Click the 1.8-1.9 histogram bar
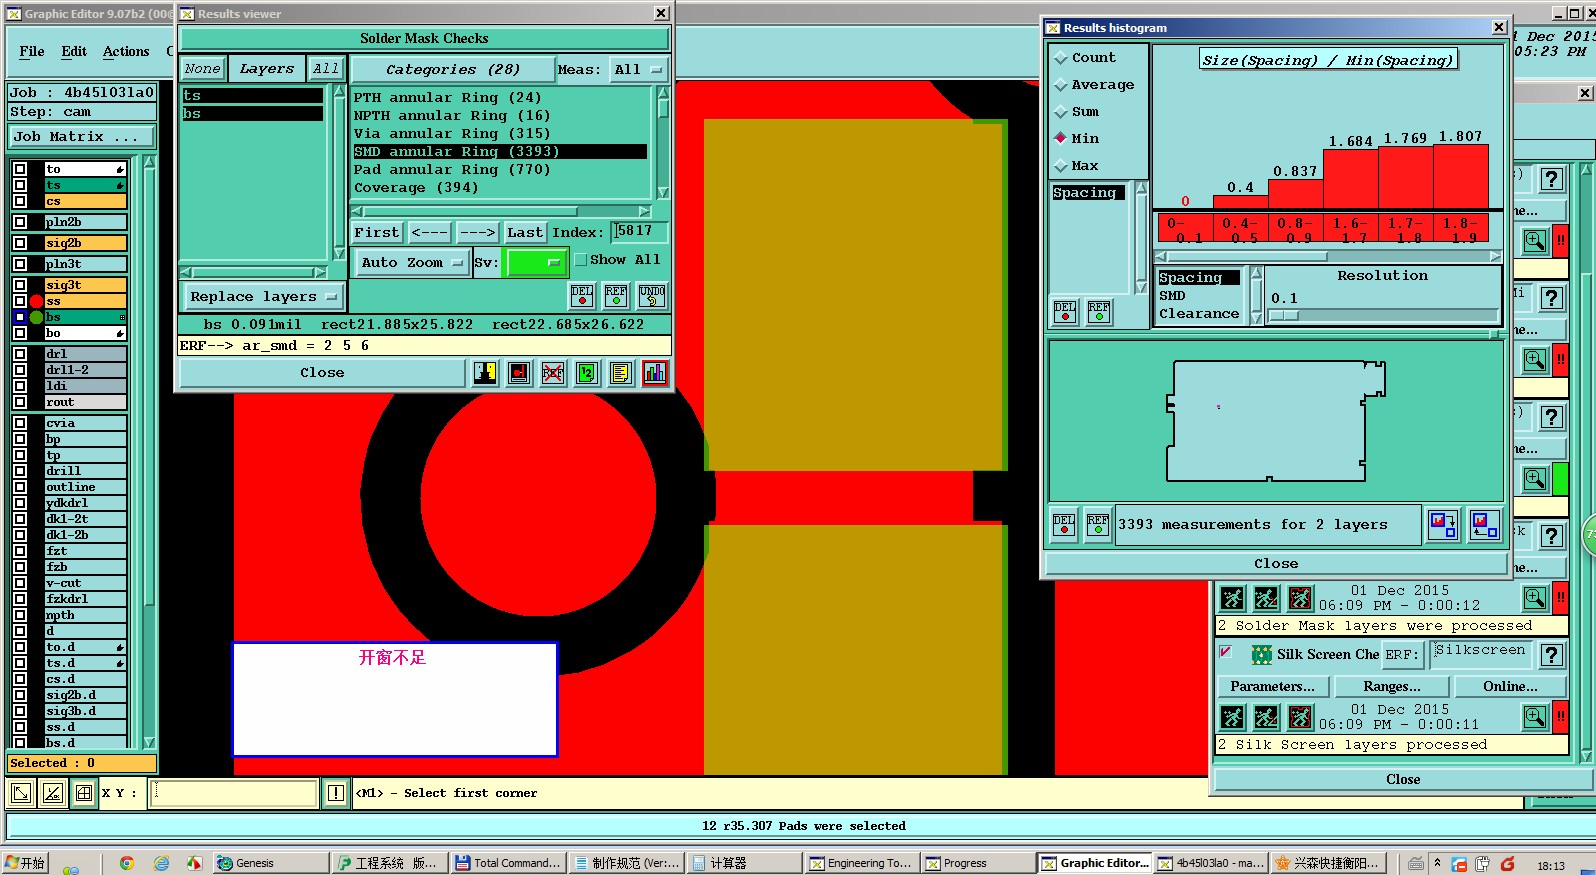 click(x=1461, y=177)
